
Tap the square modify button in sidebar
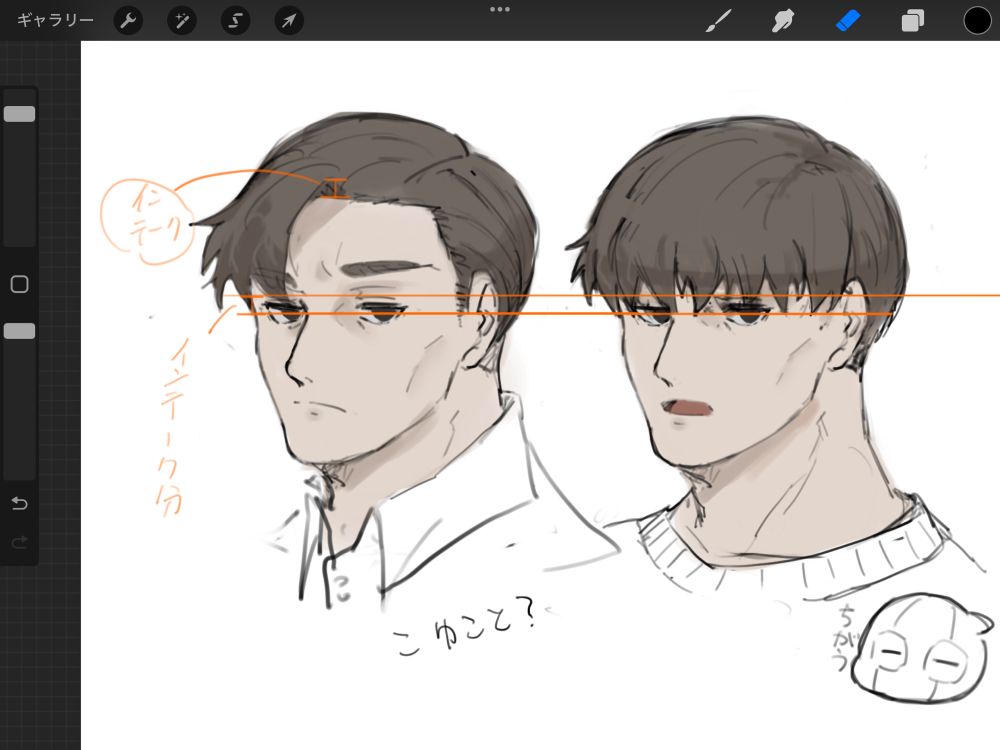(20, 284)
